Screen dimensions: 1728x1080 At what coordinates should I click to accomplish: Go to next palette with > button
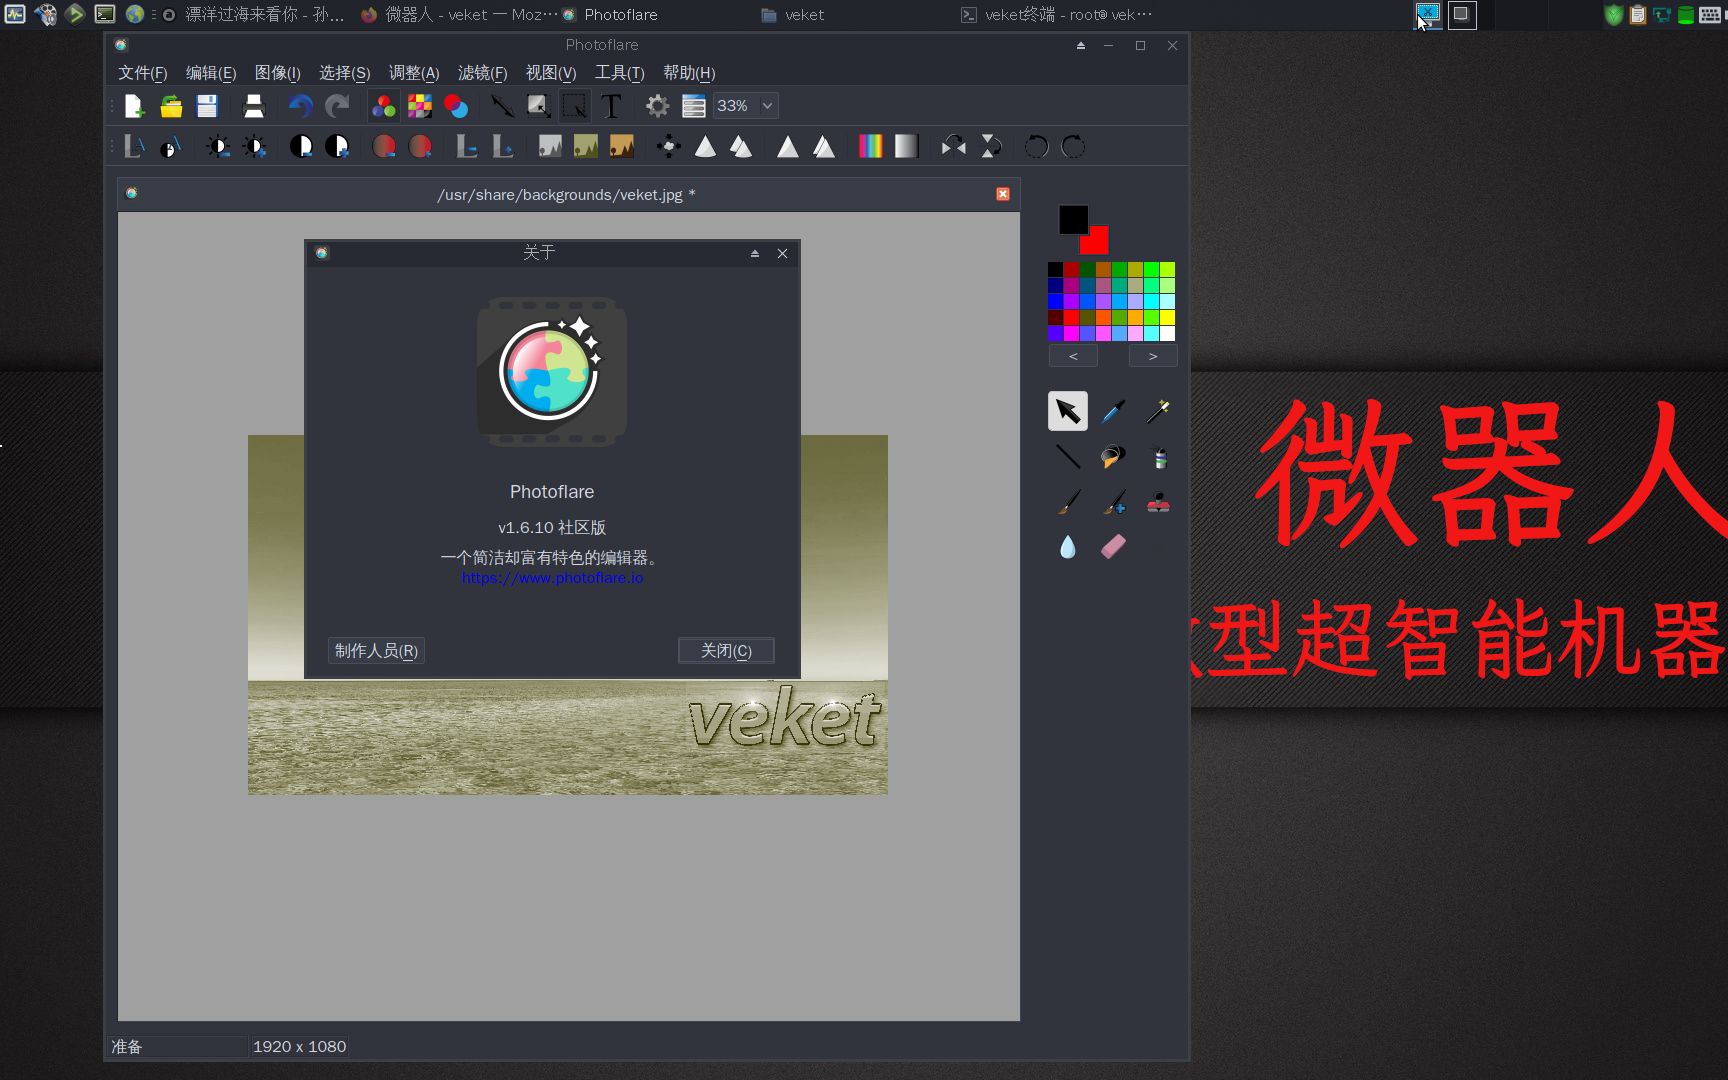[x=1153, y=356]
